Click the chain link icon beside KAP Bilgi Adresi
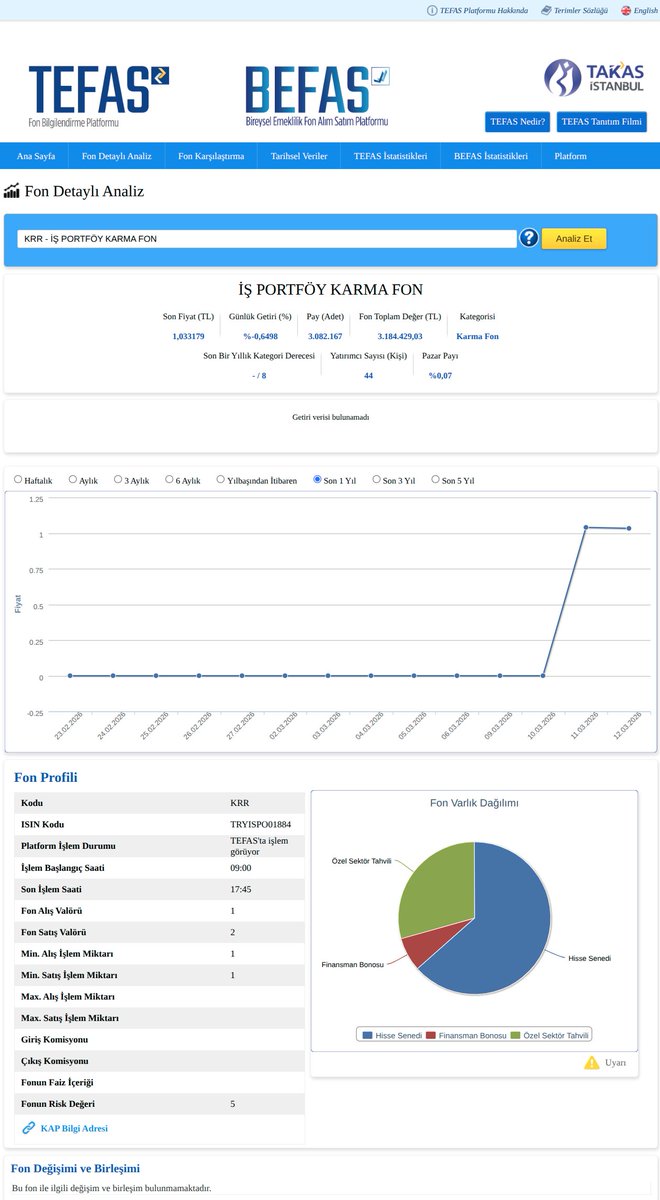Viewport: 660px width, 1200px height. click(x=28, y=1128)
